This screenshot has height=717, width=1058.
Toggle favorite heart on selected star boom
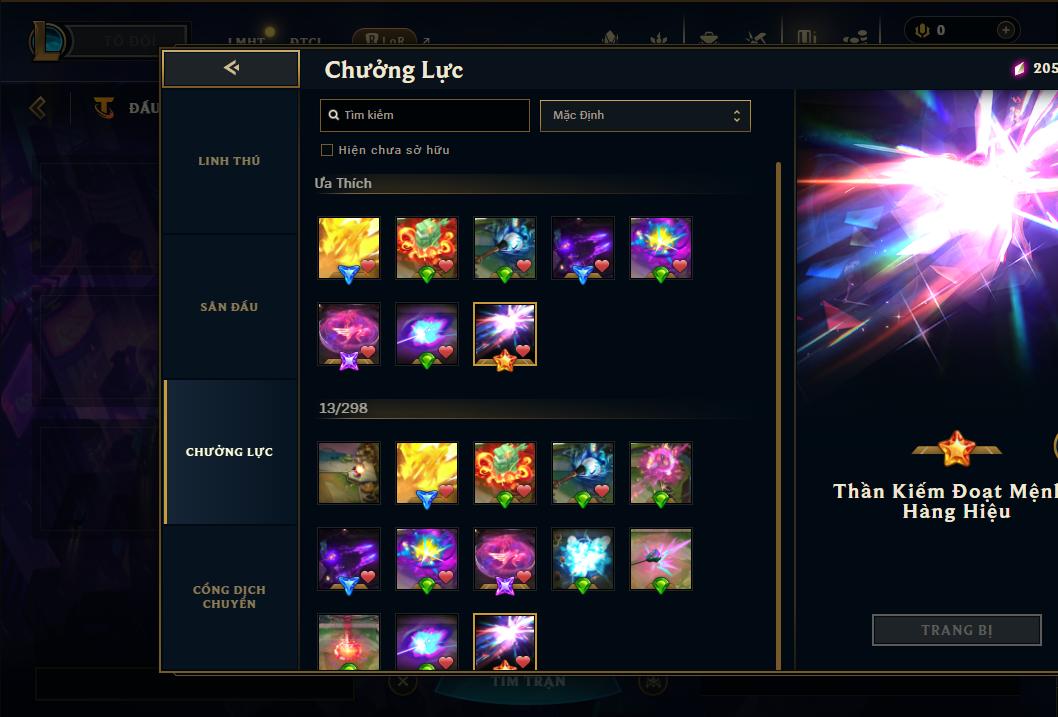pyautogui.click(x=523, y=351)
